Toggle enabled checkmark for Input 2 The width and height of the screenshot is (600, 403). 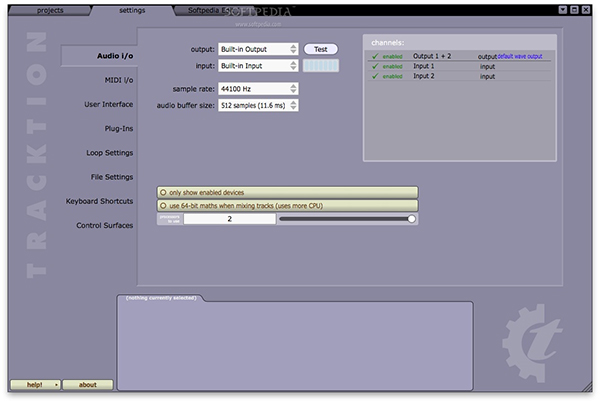click(375, 76)
